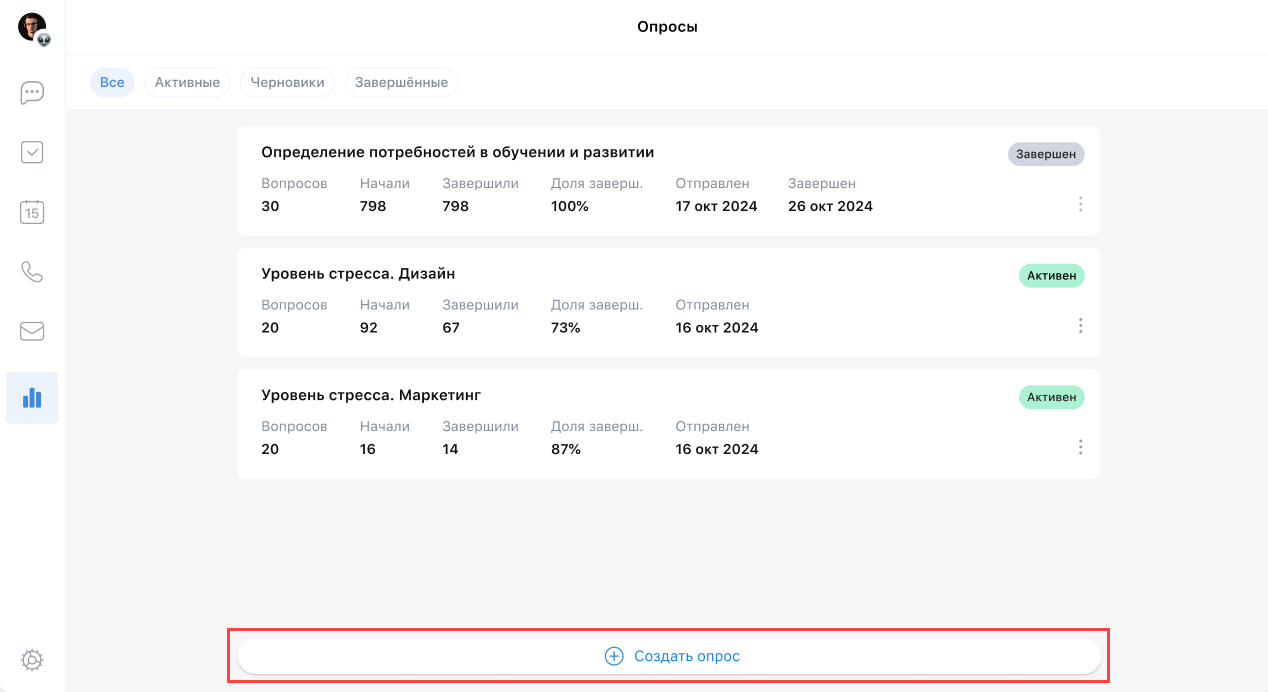Click the plus icon in Создать опрос
This screenshot has height=692, width=1268.
coord(614,656)
